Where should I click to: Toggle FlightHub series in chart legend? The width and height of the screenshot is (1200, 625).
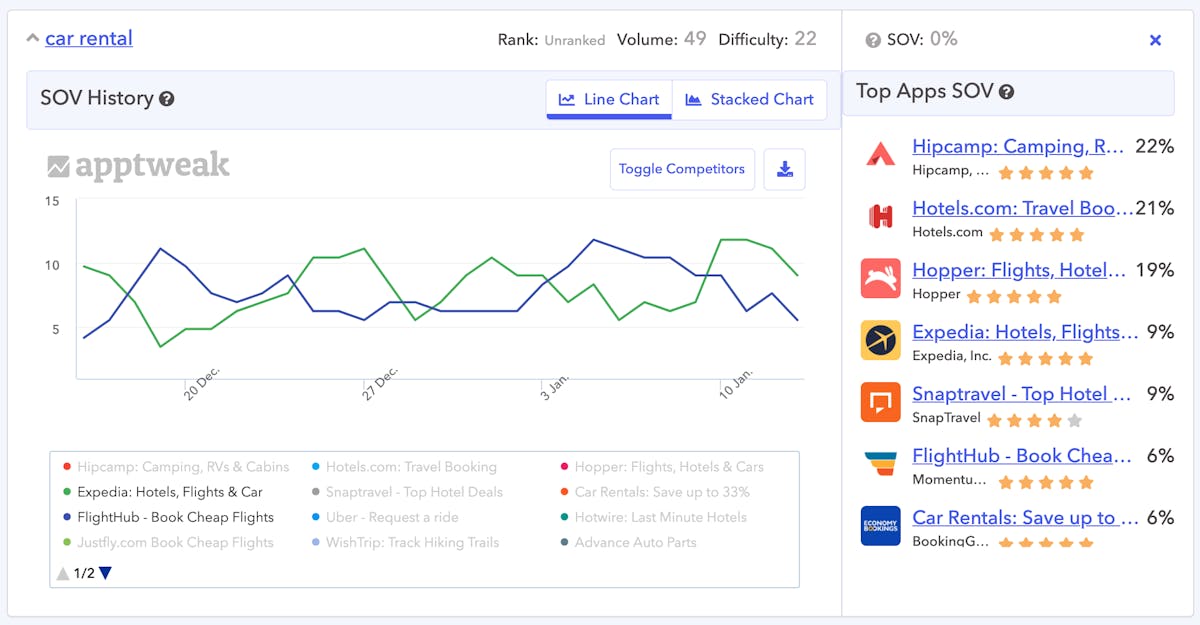coord(175,517)
